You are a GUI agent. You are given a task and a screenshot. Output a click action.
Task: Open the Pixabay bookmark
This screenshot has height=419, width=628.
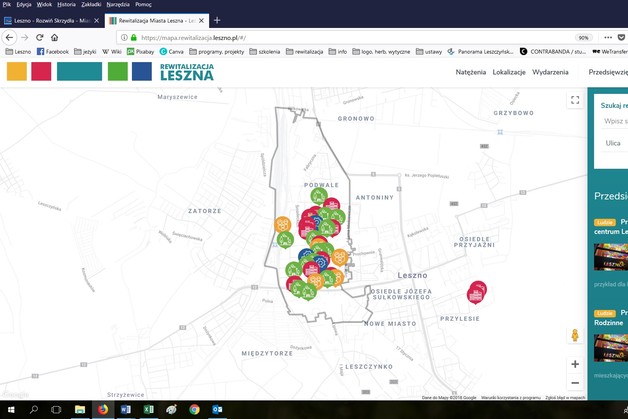point(141,52)
